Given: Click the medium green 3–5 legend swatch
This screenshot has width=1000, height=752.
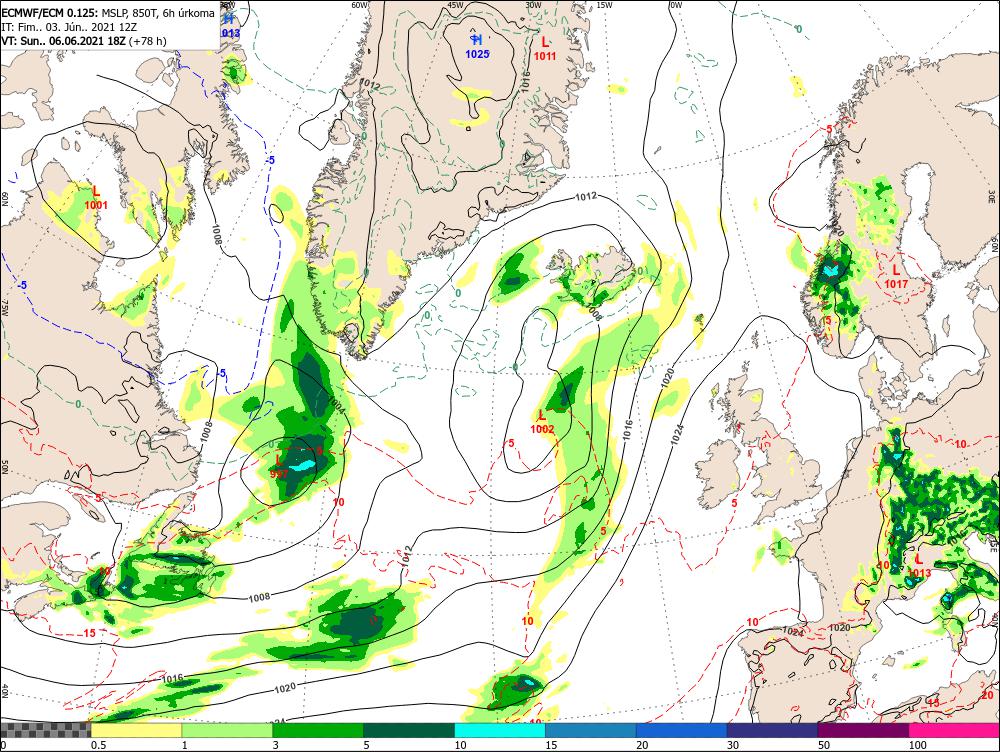Looking at the screenshot, I should [318, 730].
